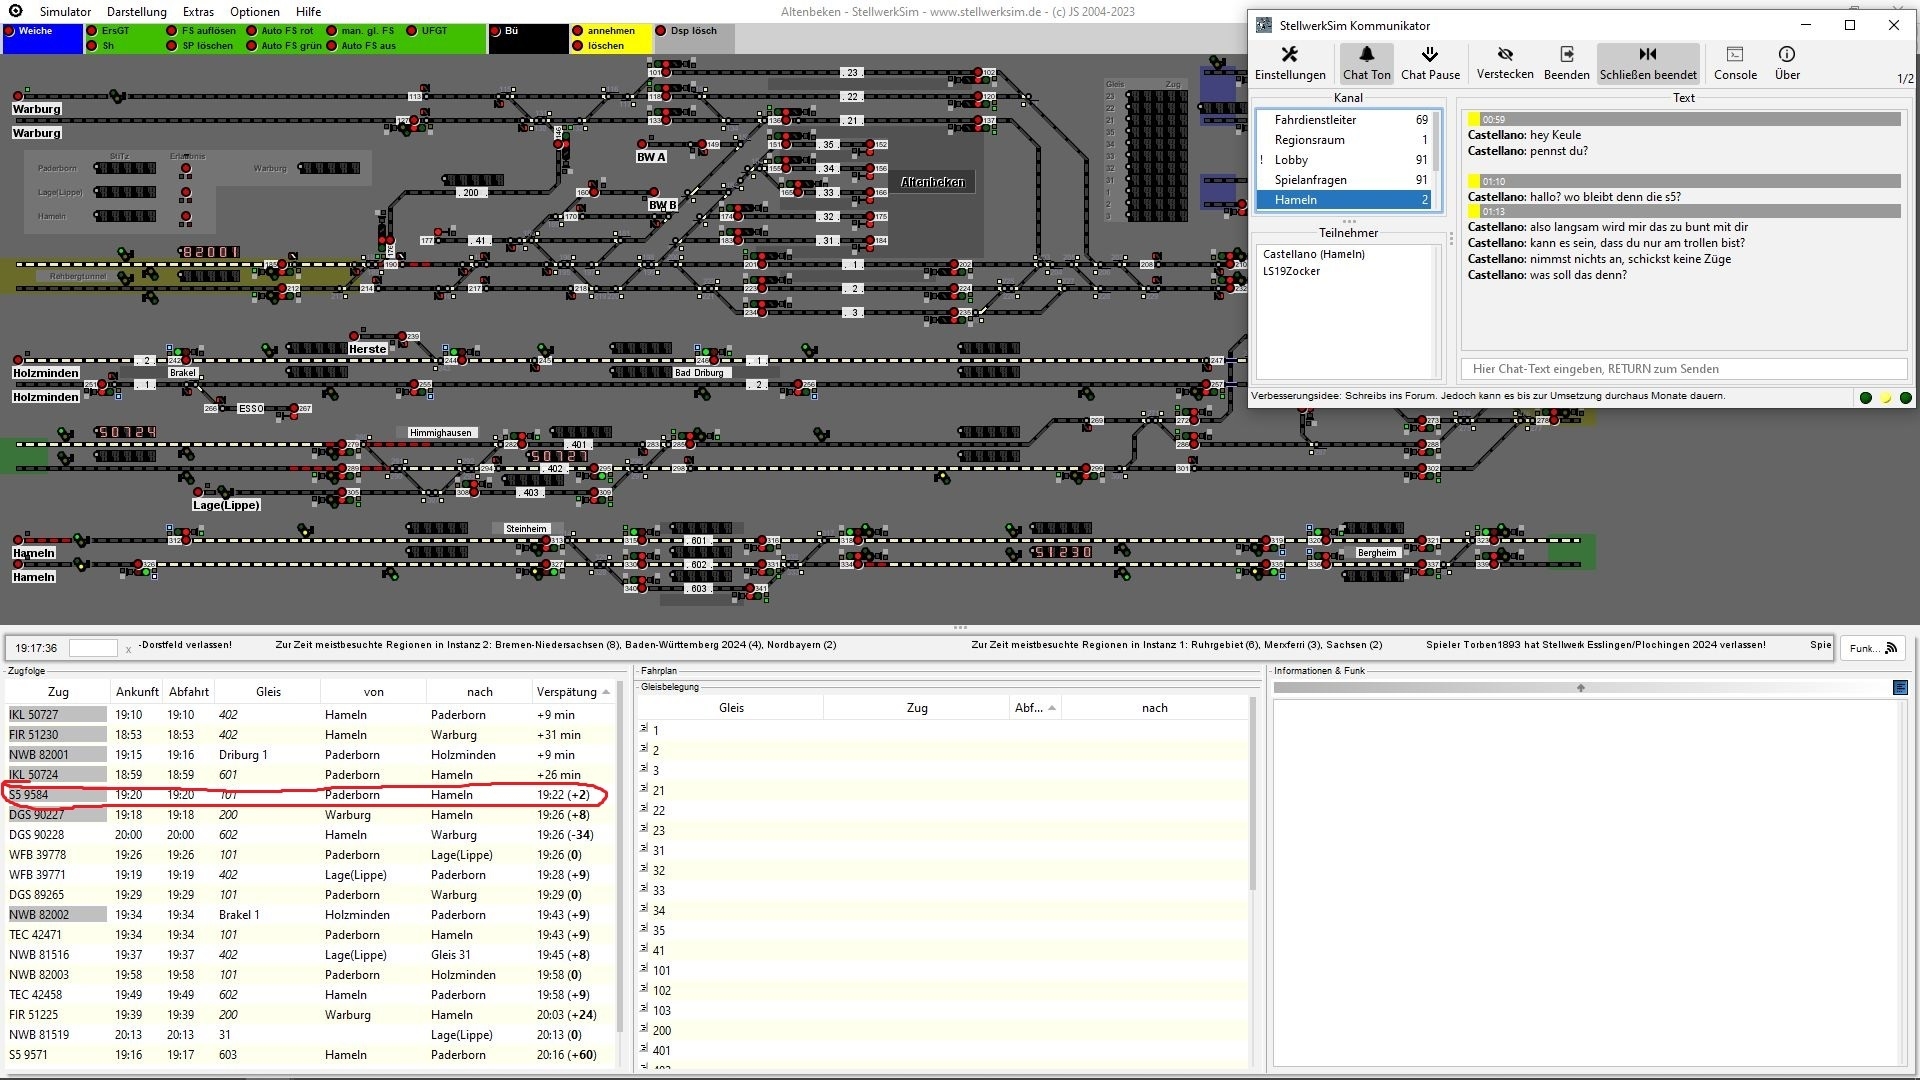Open the Extras menu
This screenshot has width=1920, height=1080.
coord(198,12)
